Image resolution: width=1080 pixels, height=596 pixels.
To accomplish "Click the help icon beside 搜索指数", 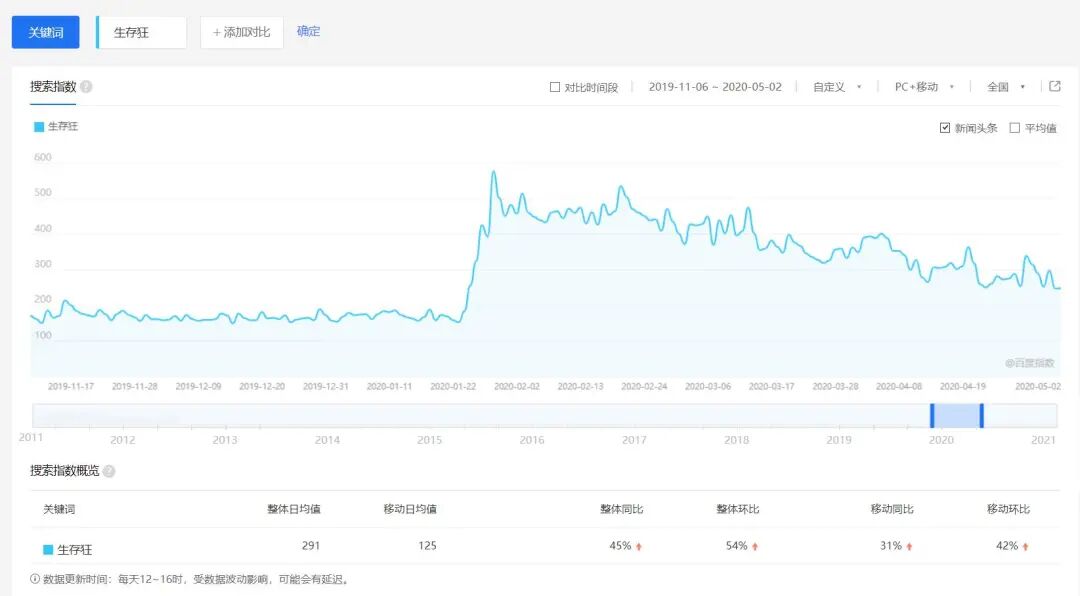I will pyautogui.click(x=86, y=87).
